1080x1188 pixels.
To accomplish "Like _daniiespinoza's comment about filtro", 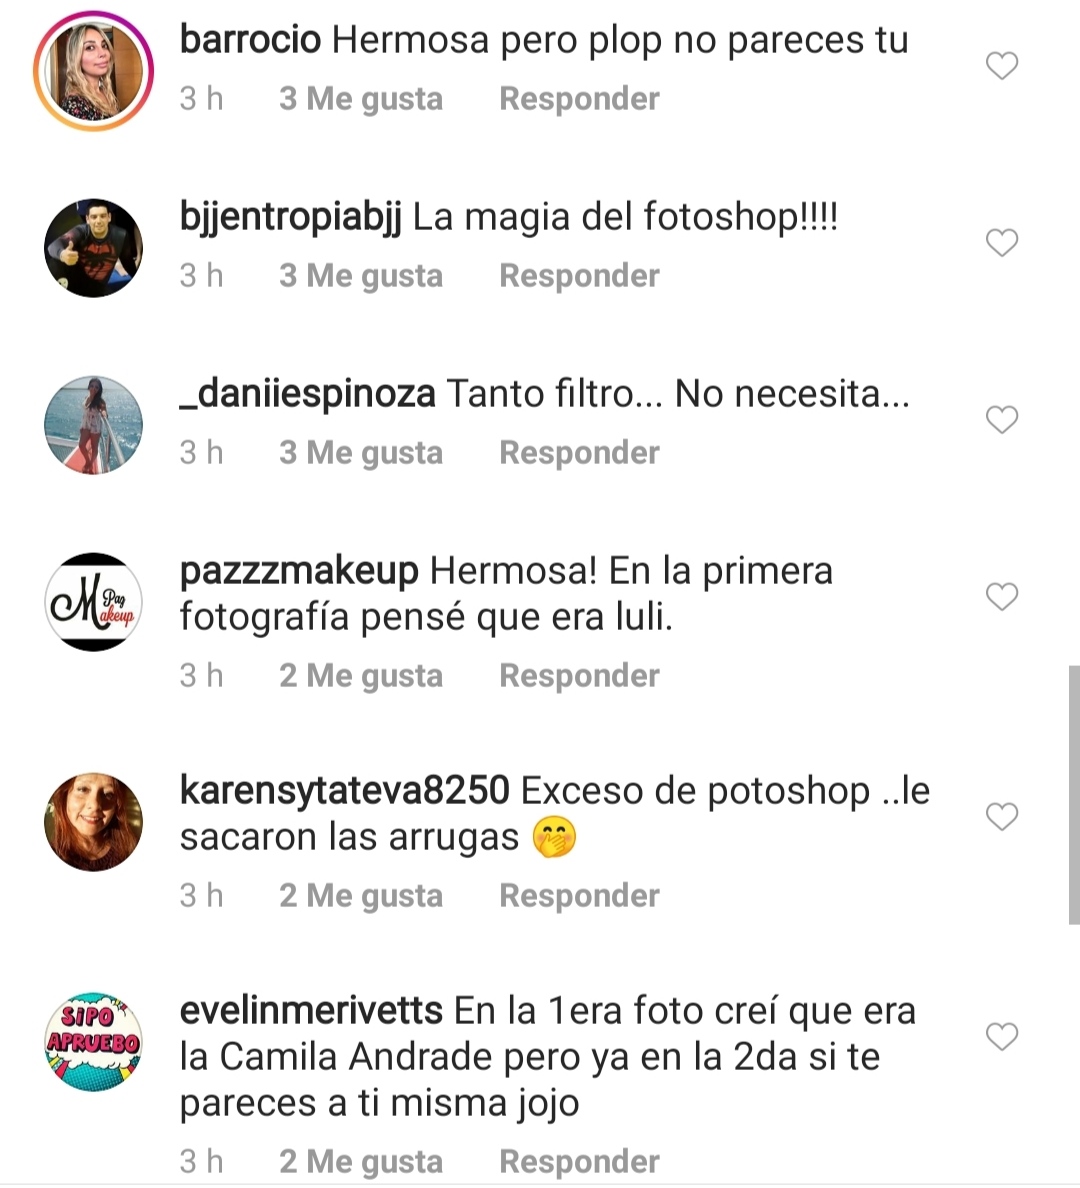I will pyautogui.click(x=1001, y=419).
